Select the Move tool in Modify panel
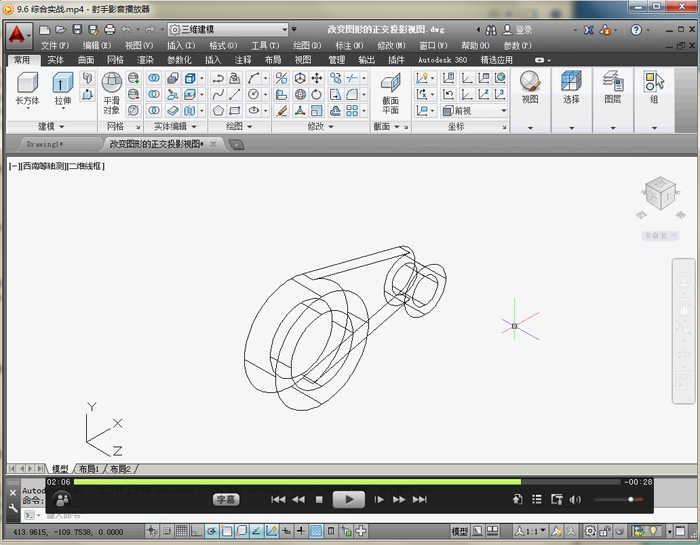700x545 pixels. (x=317, y=79)
